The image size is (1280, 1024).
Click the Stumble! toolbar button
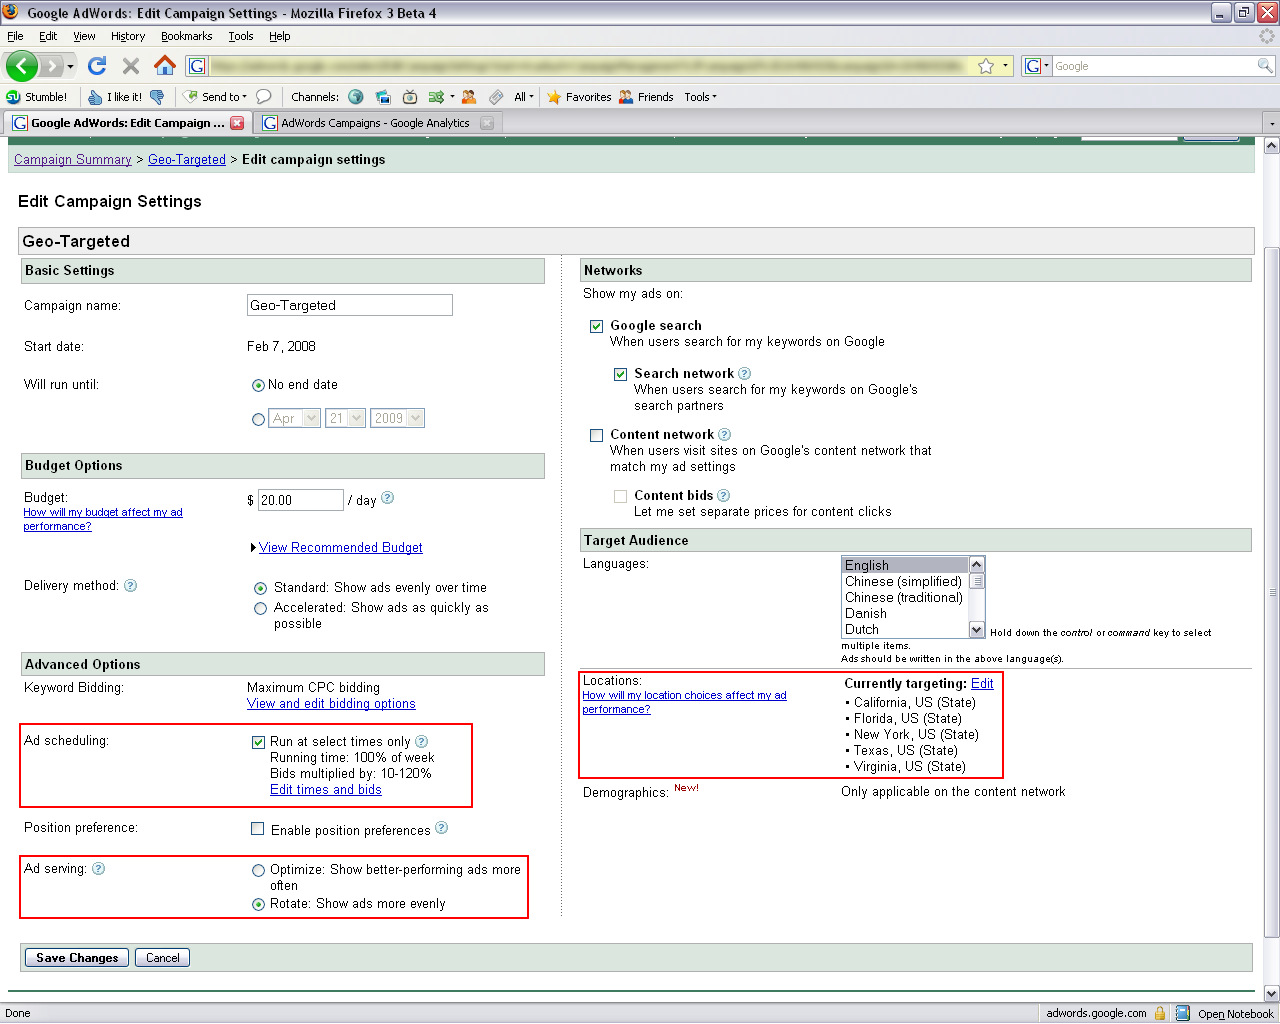pos(37,97)
